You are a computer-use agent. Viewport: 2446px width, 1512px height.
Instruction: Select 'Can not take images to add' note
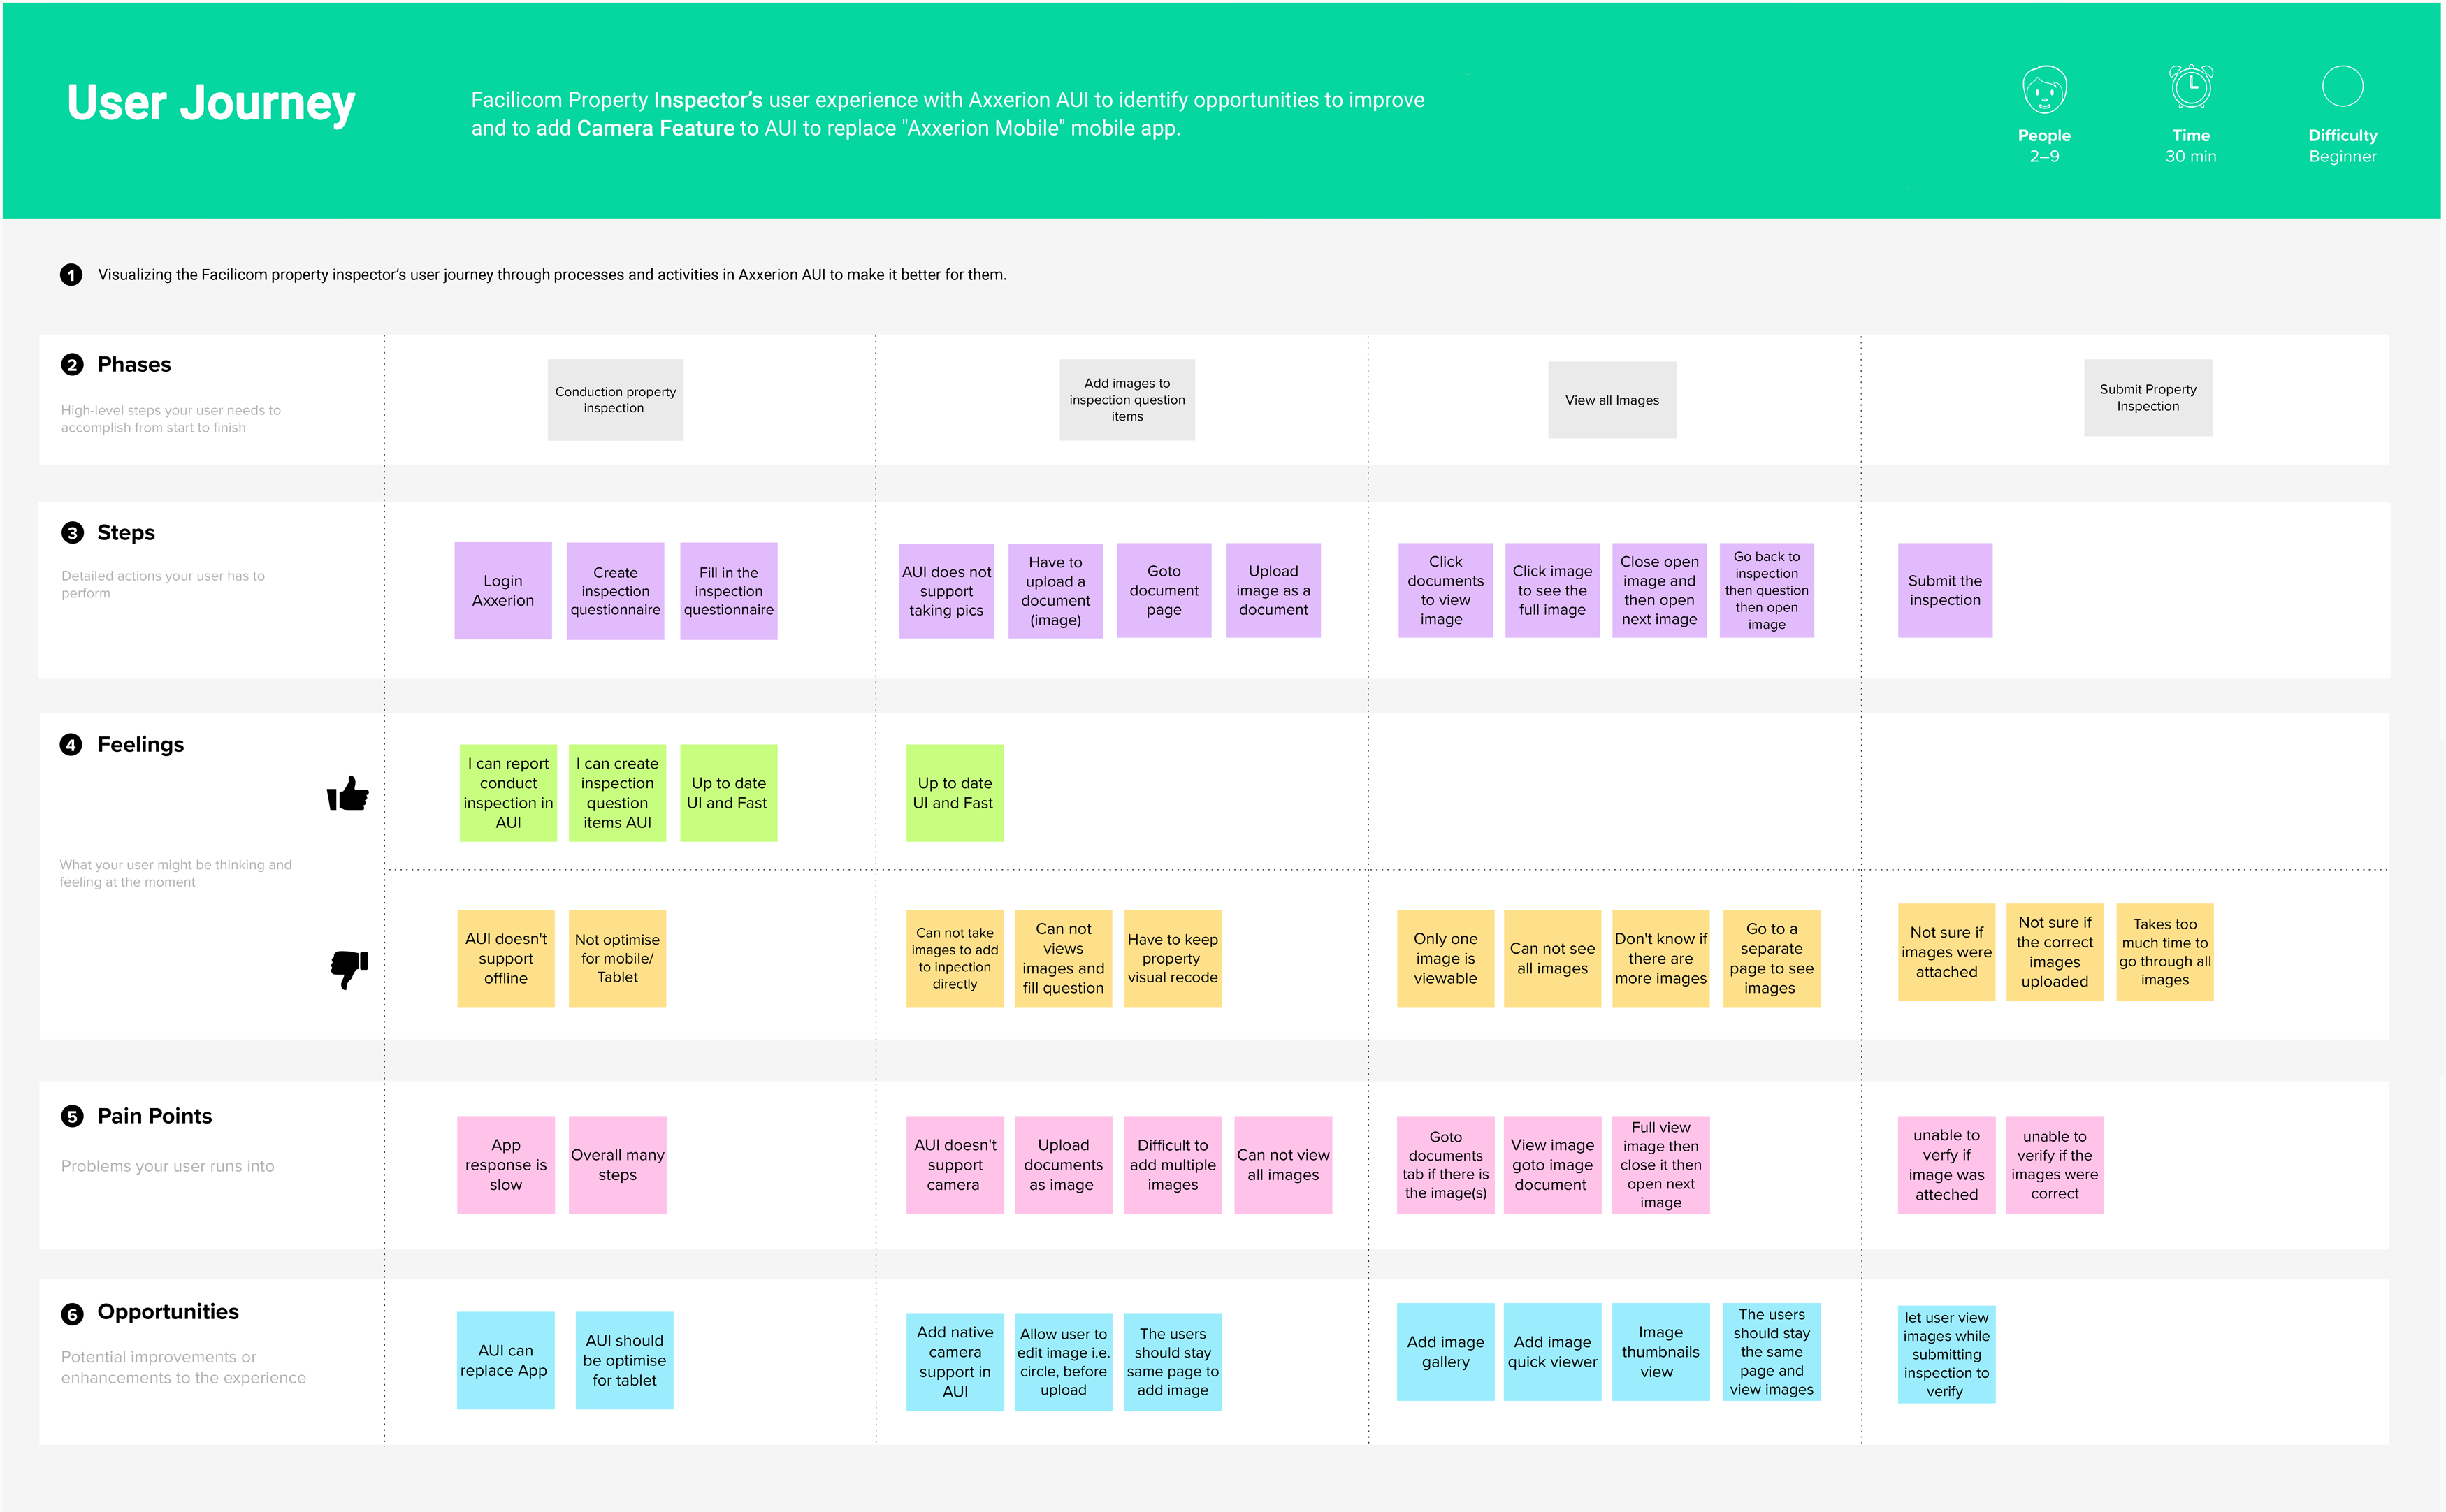click(x=955, y=958)
